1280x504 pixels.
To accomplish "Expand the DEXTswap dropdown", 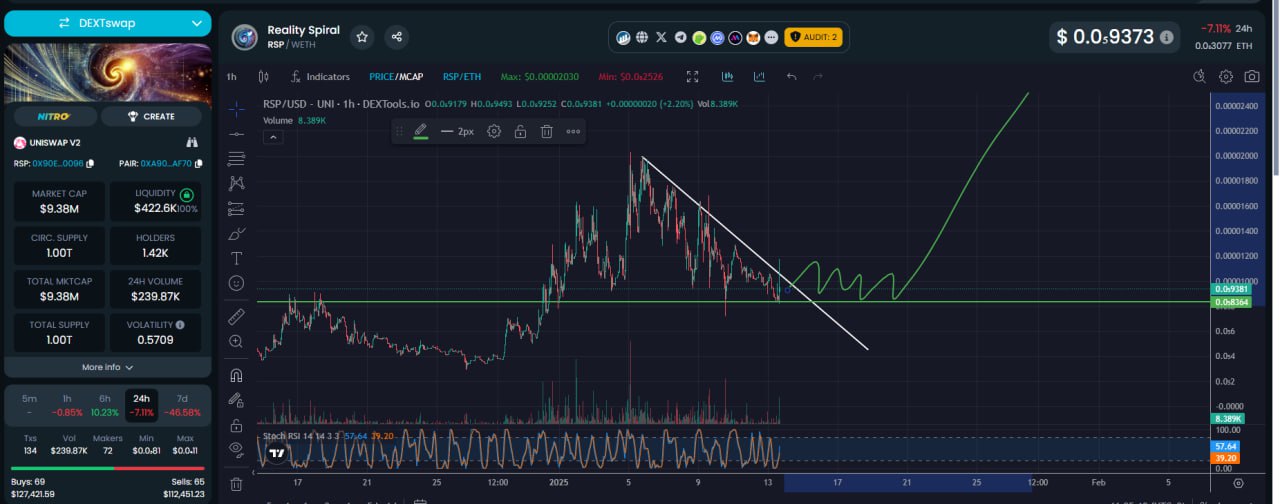I will pyautogui.click(x=108, y=23).
